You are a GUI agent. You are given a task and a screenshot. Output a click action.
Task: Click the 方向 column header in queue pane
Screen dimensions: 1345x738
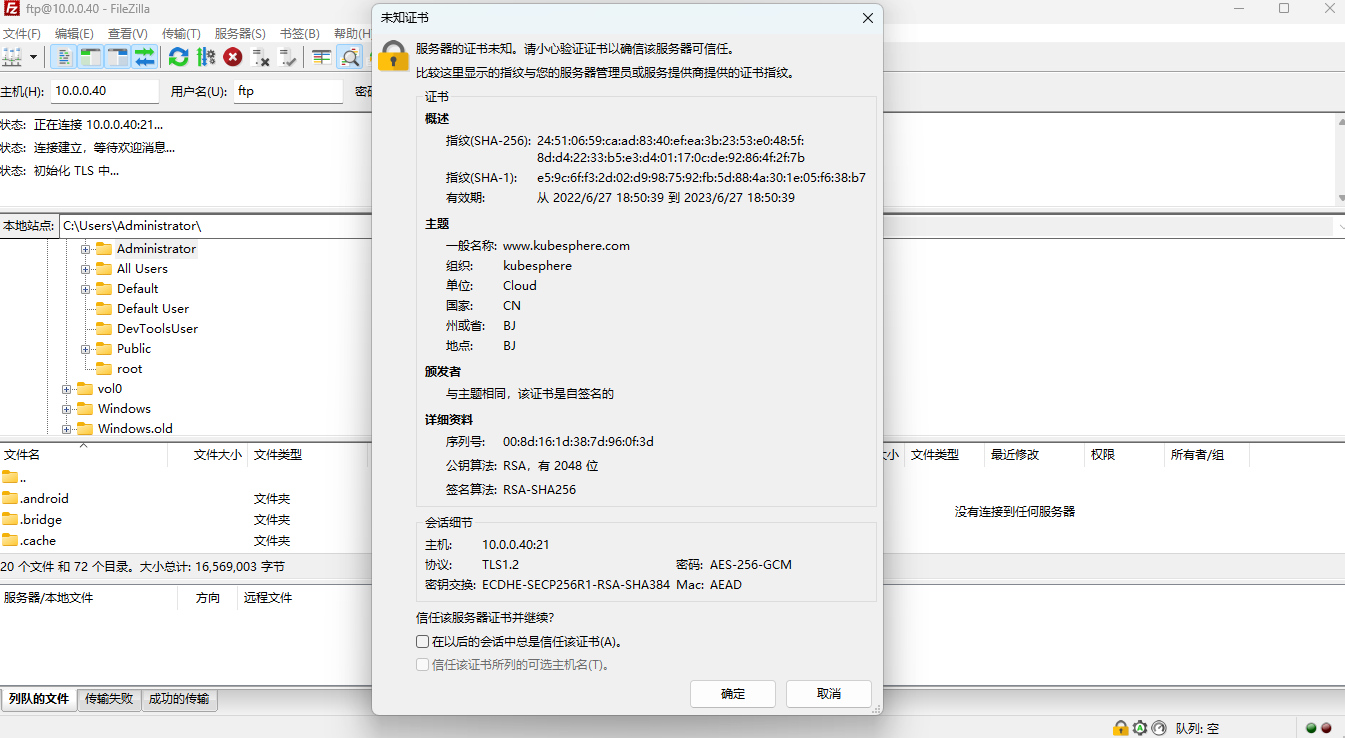(x=208, y=598)
